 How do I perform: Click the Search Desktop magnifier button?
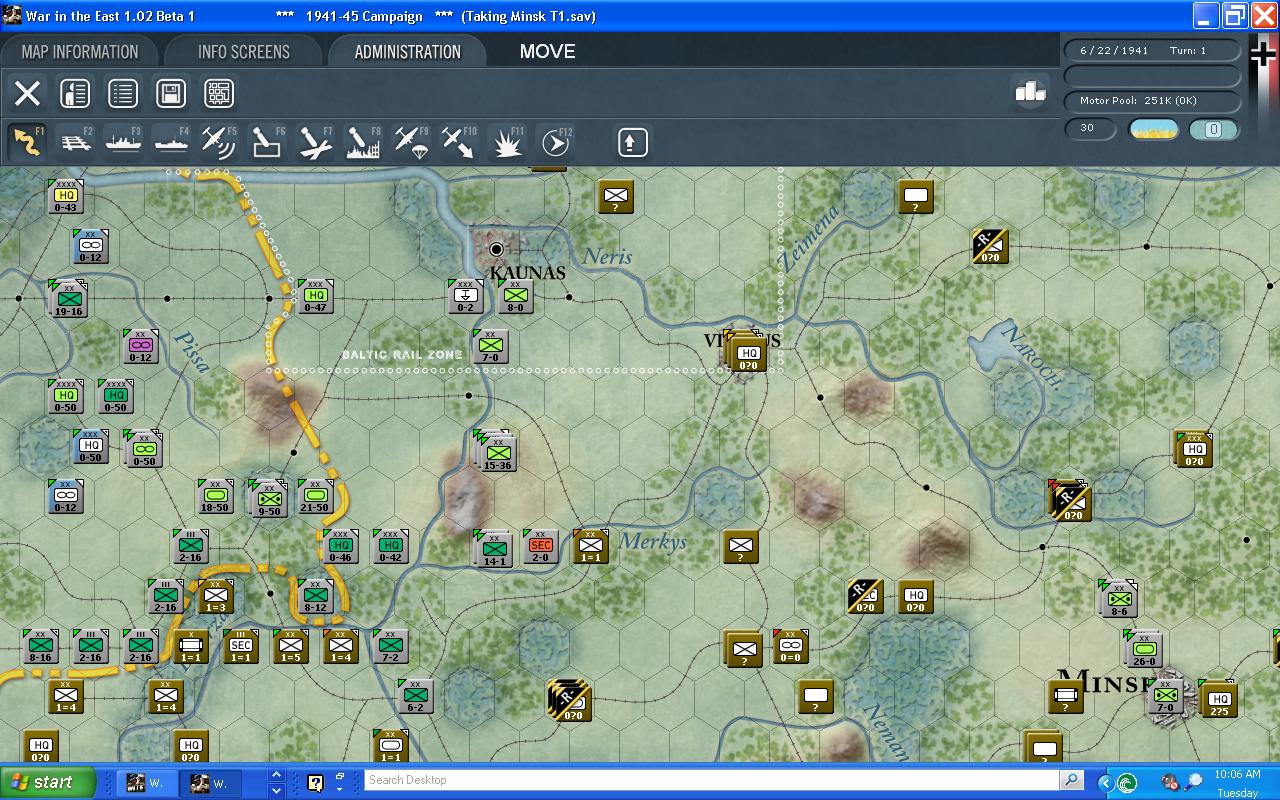coord(1071,780)
